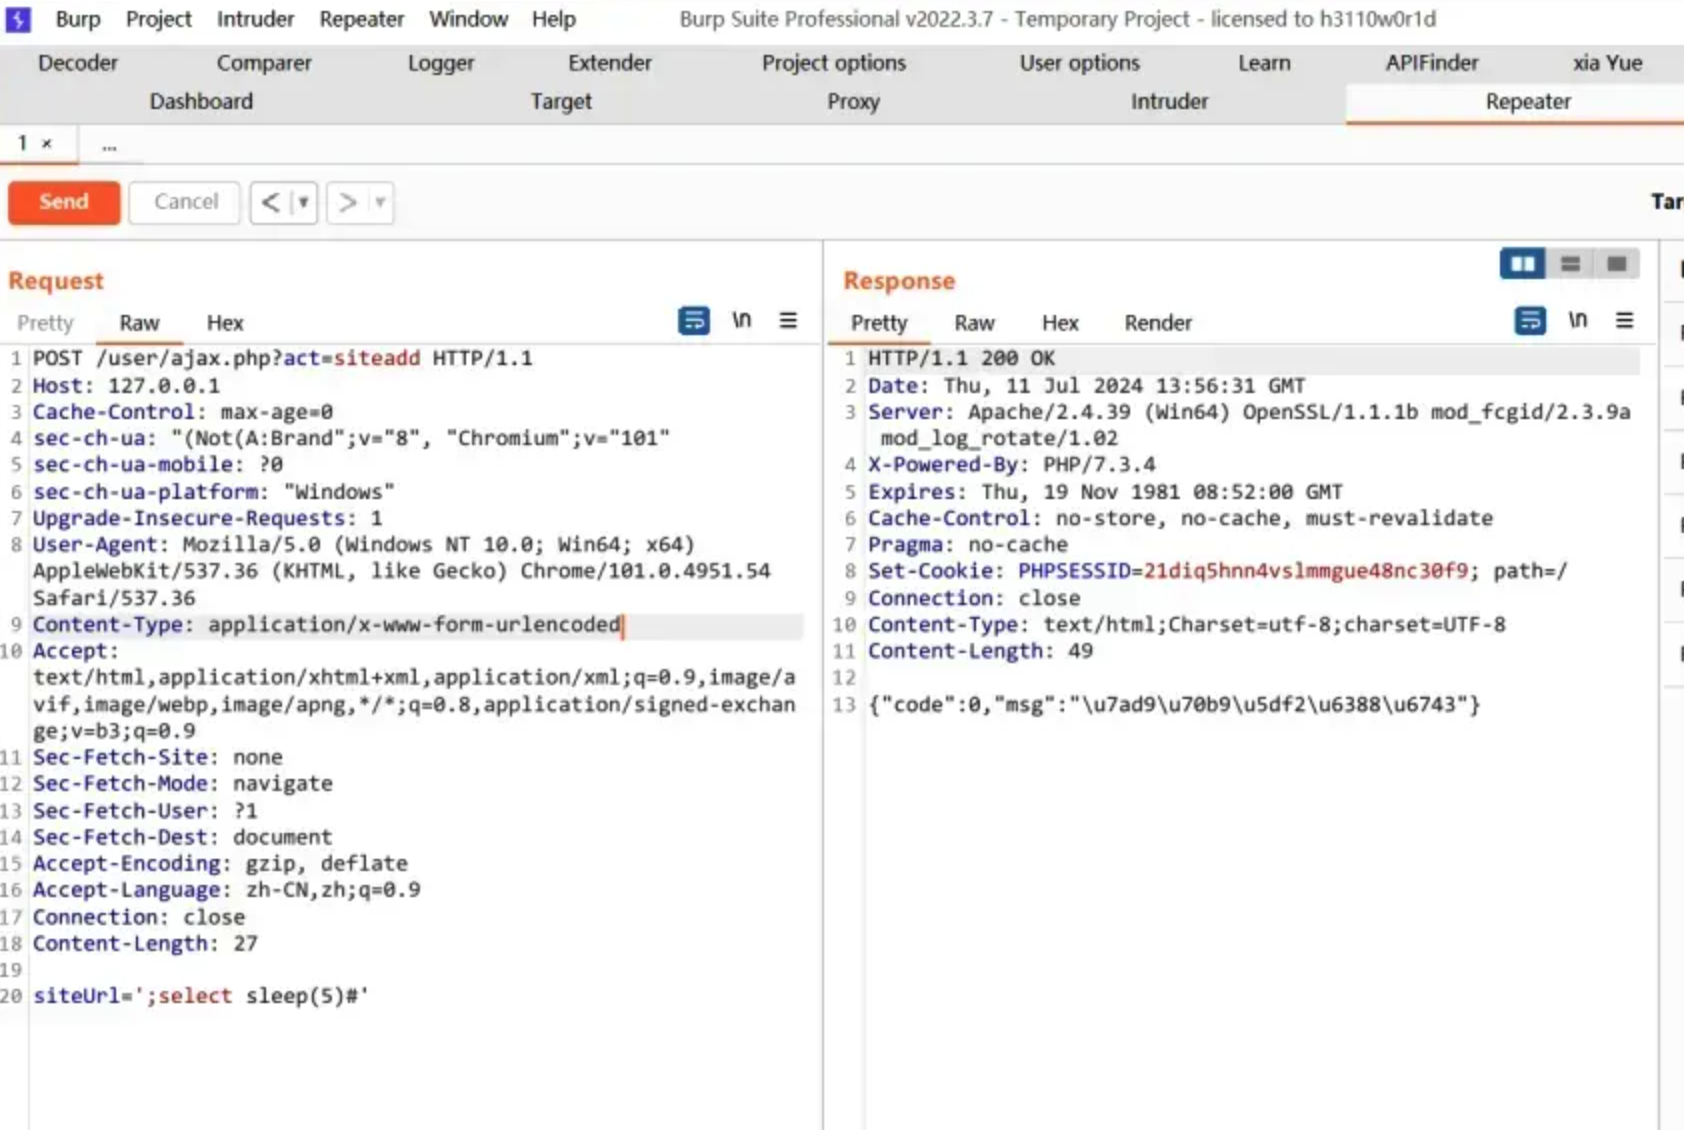This screenshot has width=1684, height=1130.
Task: Switch Request view to Raw
Action: pos(139,323)
